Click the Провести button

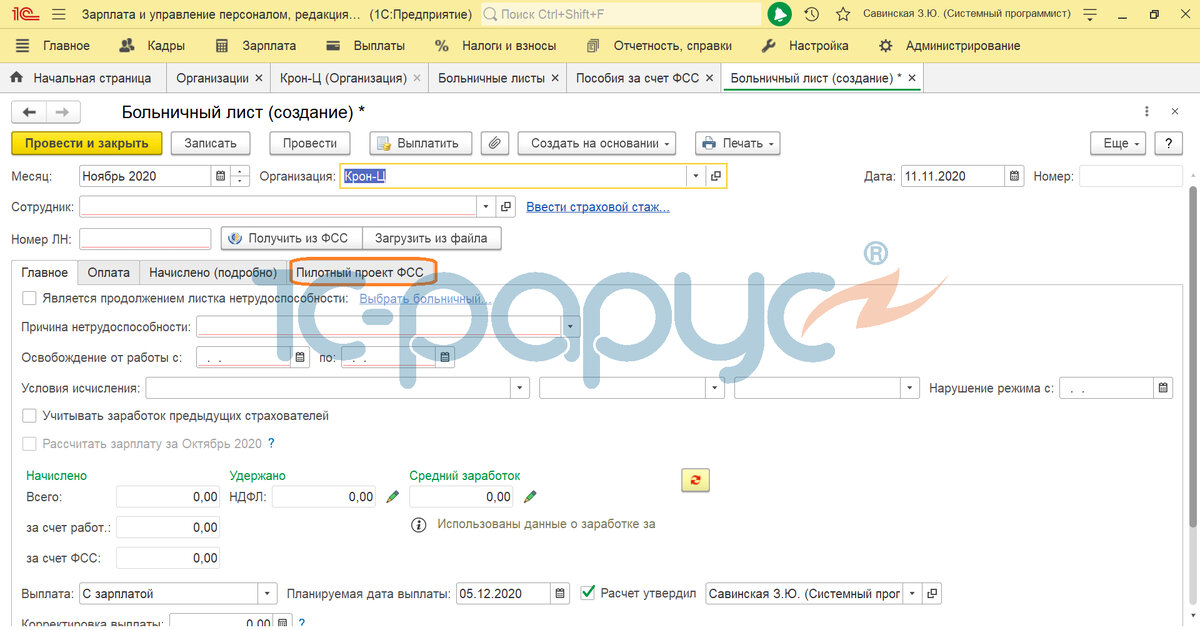310,143
